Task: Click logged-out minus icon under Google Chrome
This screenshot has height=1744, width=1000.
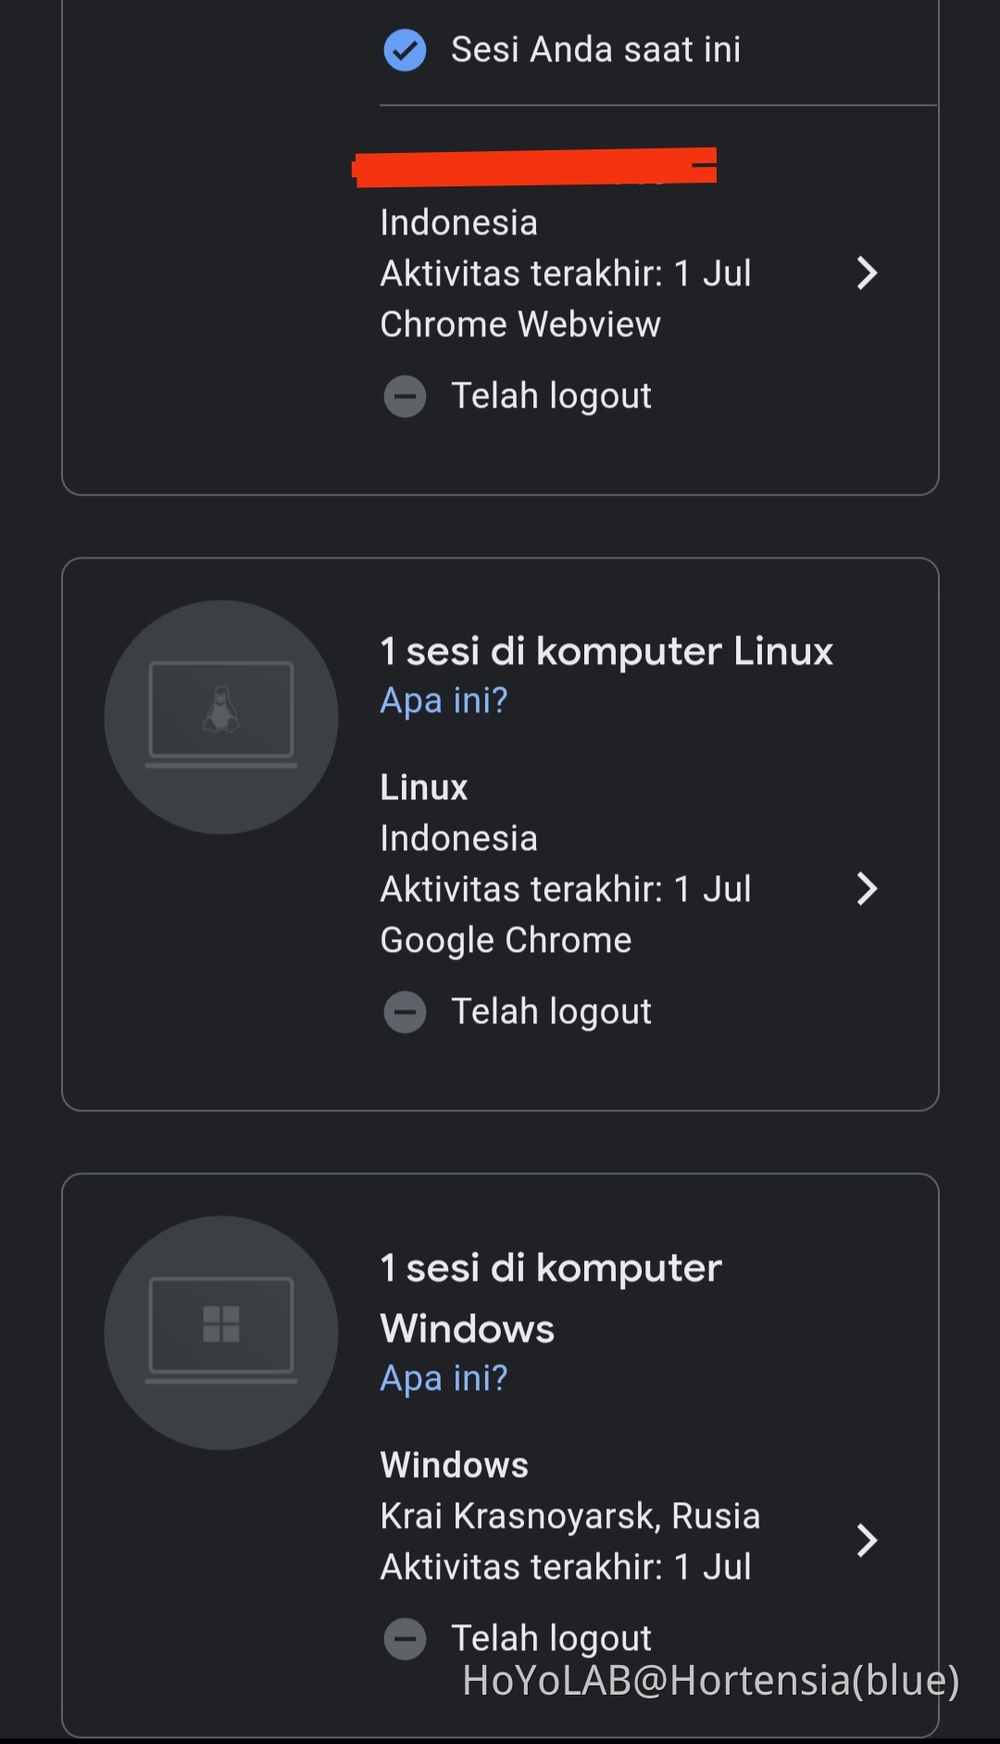Action: tap(405, 1012)
